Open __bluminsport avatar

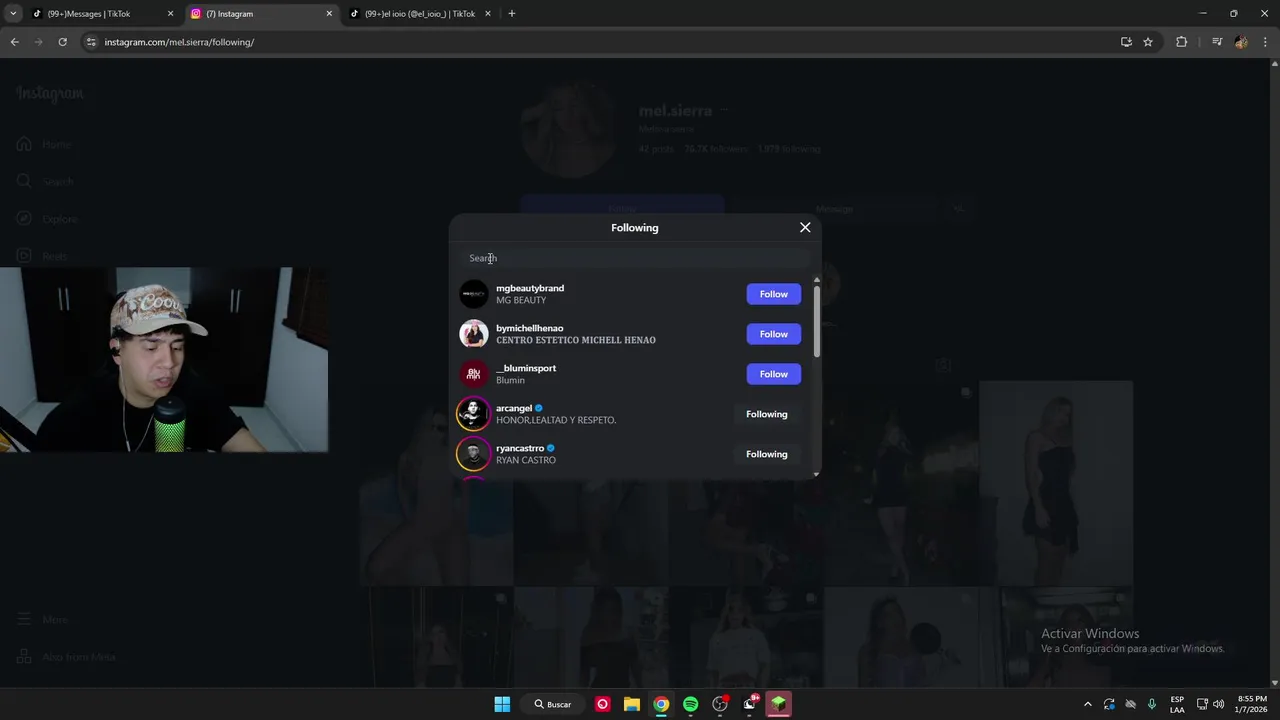(x=473, y=374)
